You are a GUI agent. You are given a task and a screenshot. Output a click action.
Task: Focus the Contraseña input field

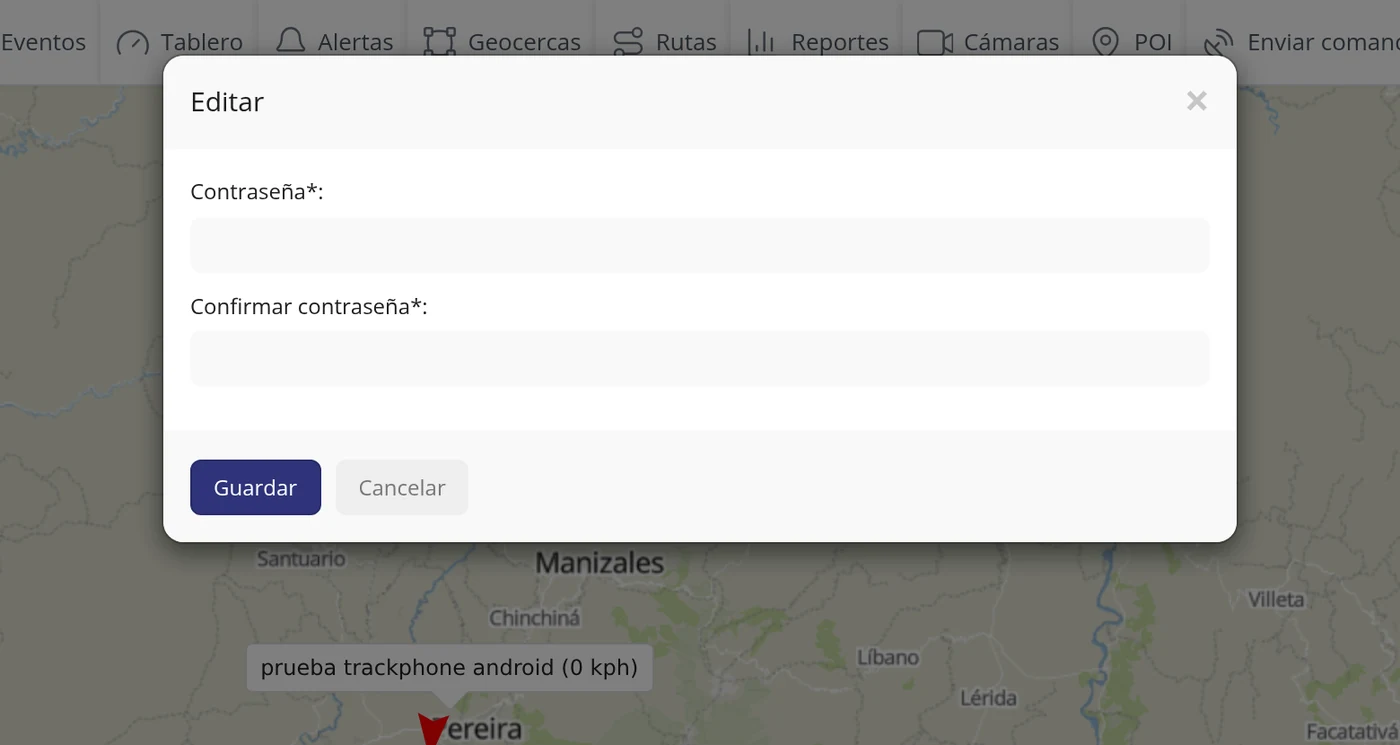click(x=700, y=245)
